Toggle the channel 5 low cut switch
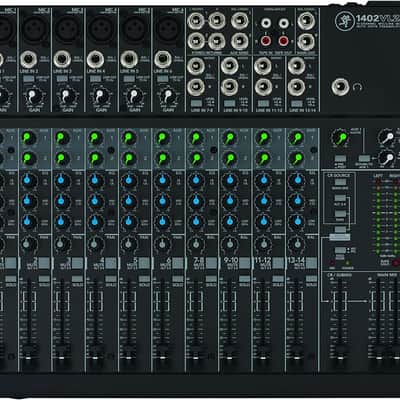This screenshot has height=400, width=400. (x=129, y=79)
